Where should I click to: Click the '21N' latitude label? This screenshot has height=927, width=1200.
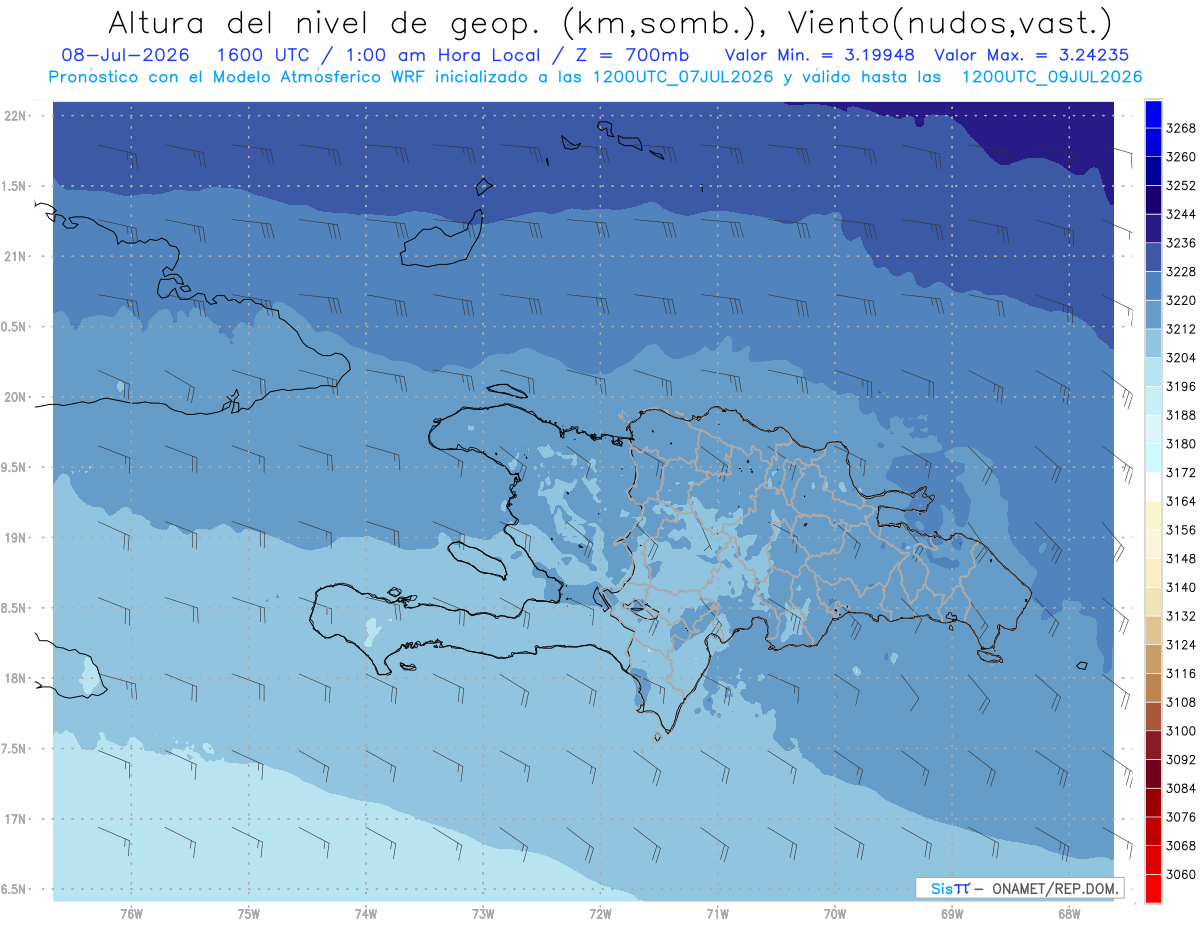[x=16, y=256]
